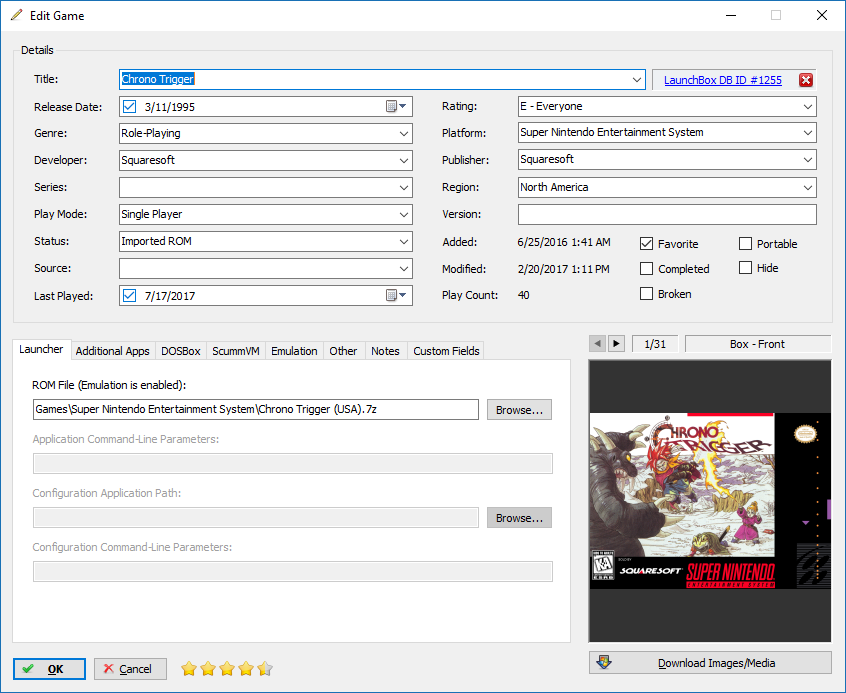Set rating to five stars
Viewport: 846px width, 693px height.
(264, 669)
